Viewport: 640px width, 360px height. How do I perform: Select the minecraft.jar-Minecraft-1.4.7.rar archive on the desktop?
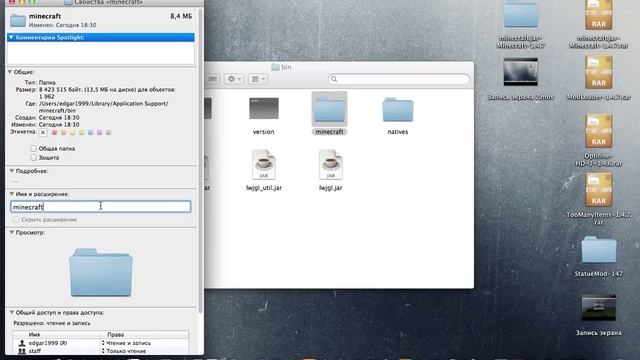point(599,15)
